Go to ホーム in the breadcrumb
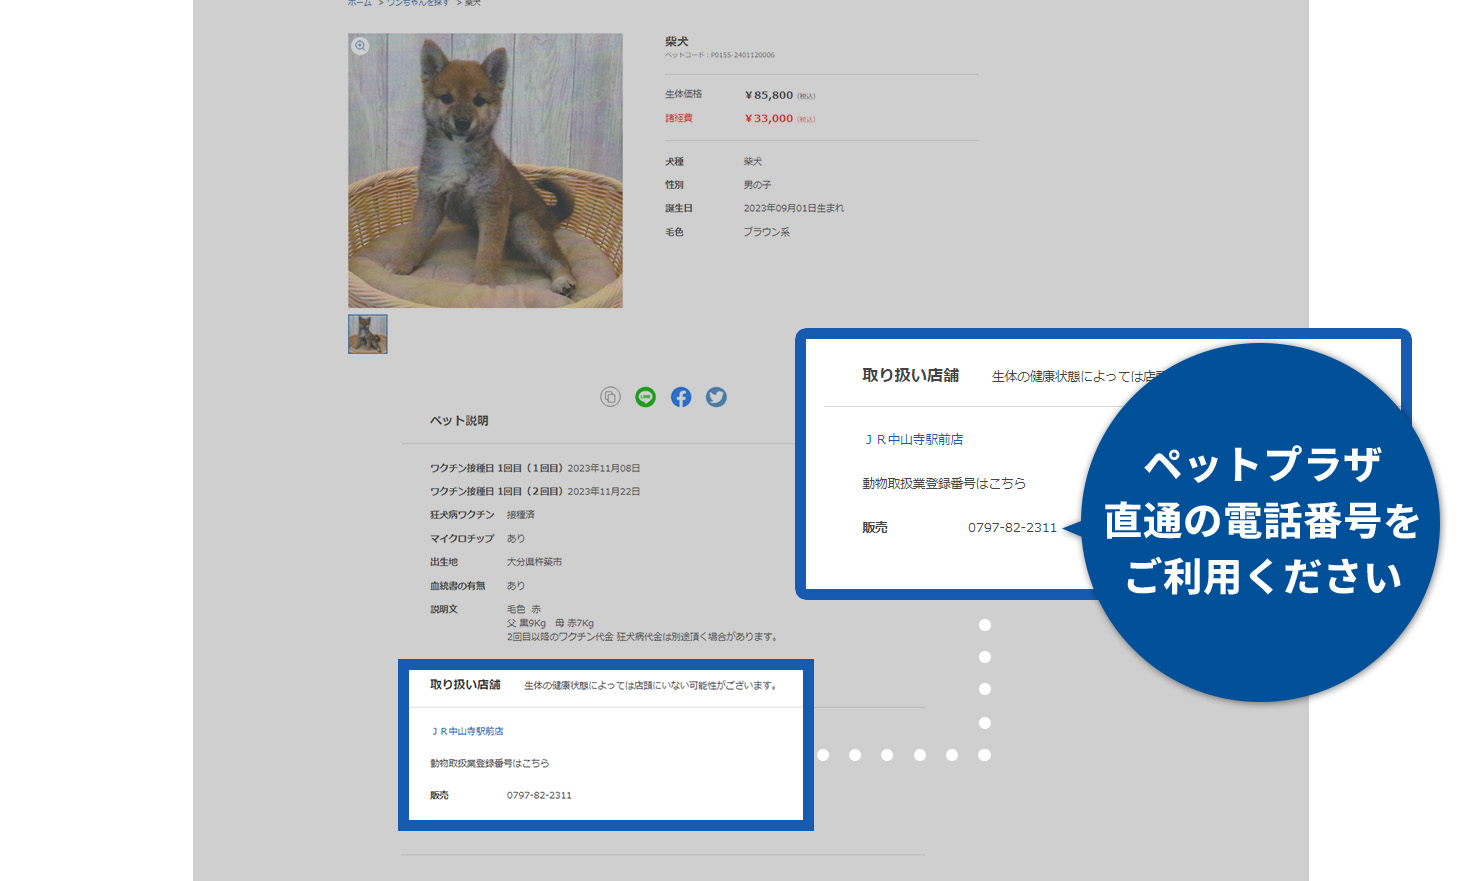The width and height of the screenshot is (1468, 881). [359, 3]
